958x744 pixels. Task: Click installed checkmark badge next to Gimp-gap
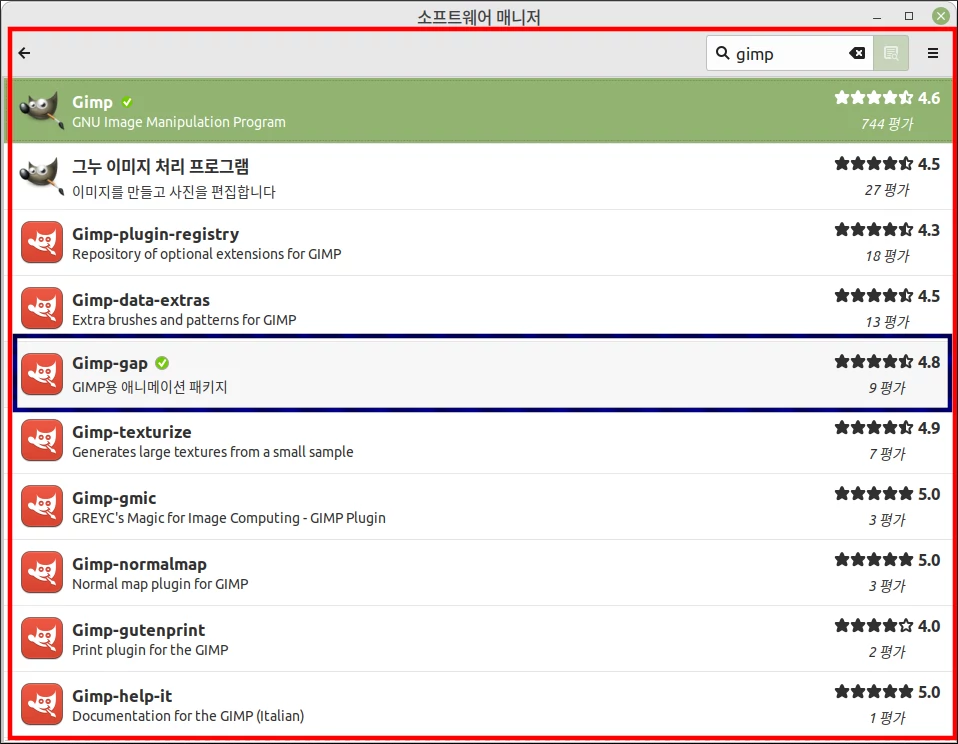[162, 363]
